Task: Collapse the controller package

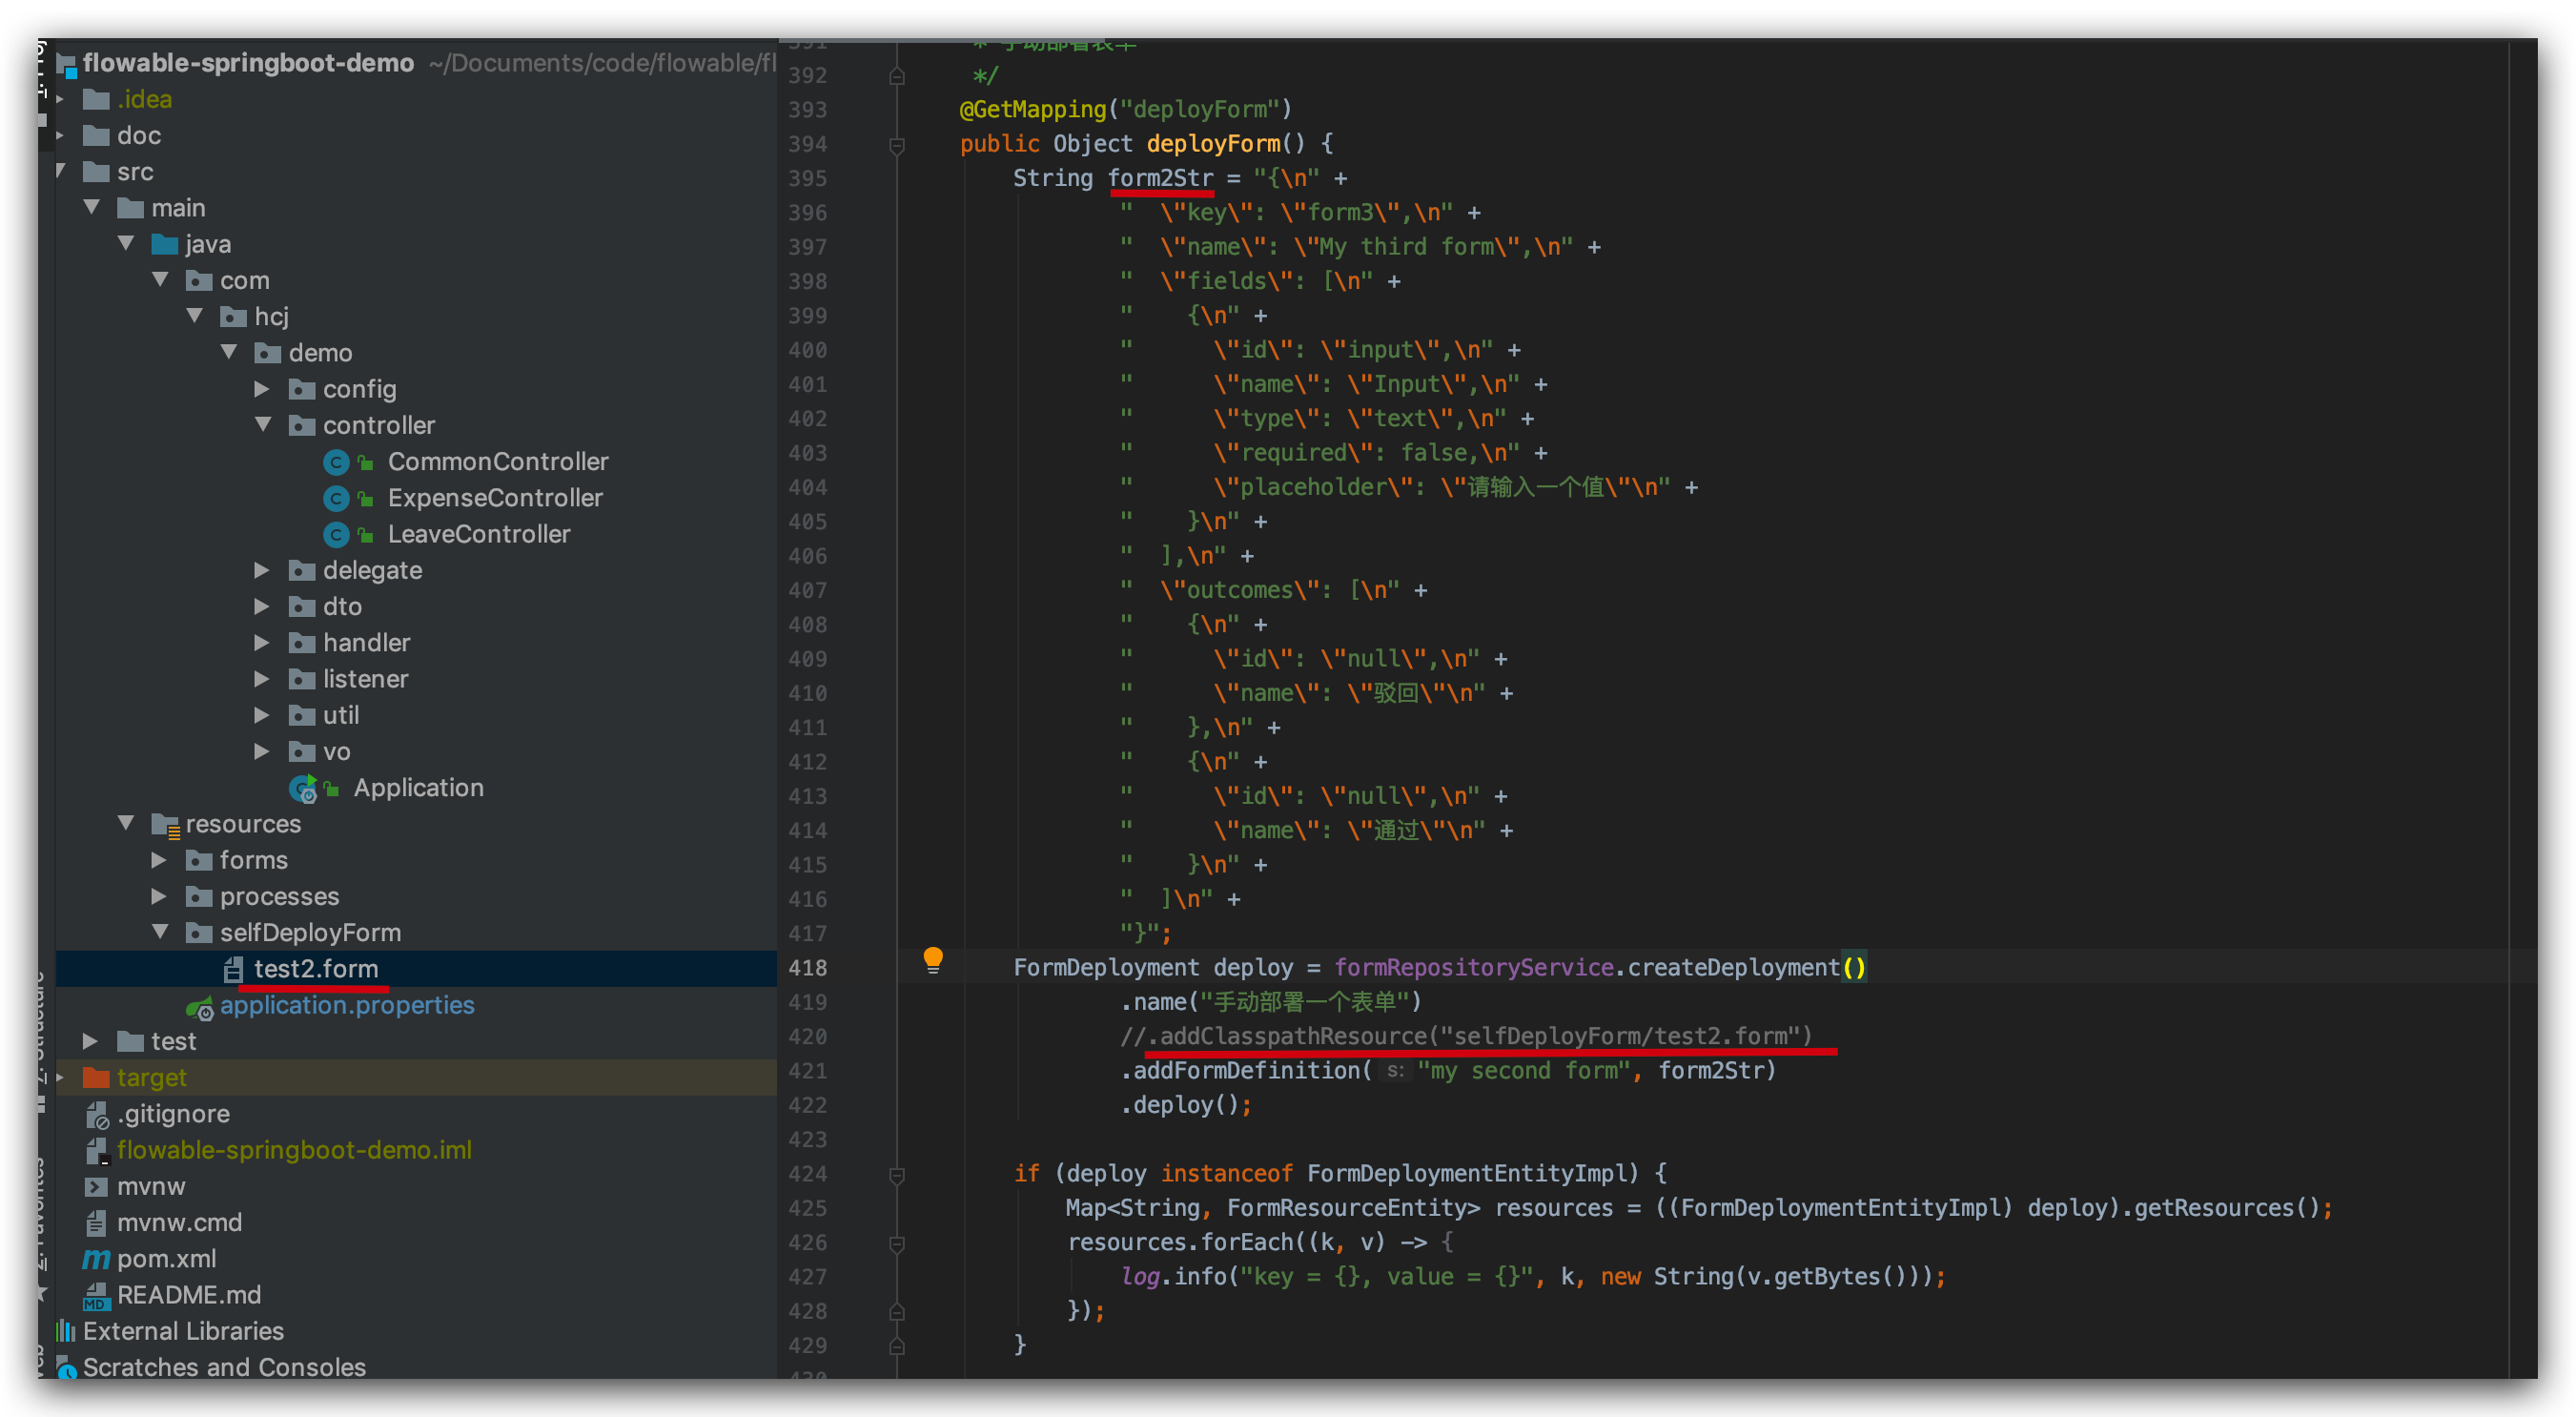Action: pos(264,425)
